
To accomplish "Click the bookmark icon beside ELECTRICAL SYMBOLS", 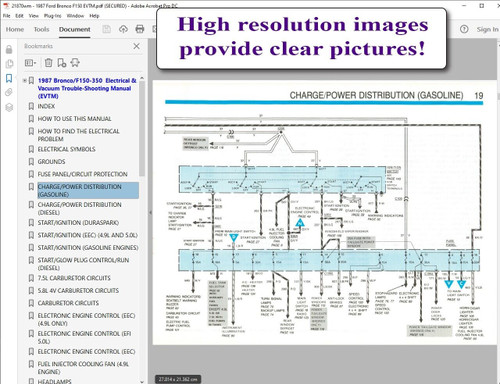I will point(31,149).
